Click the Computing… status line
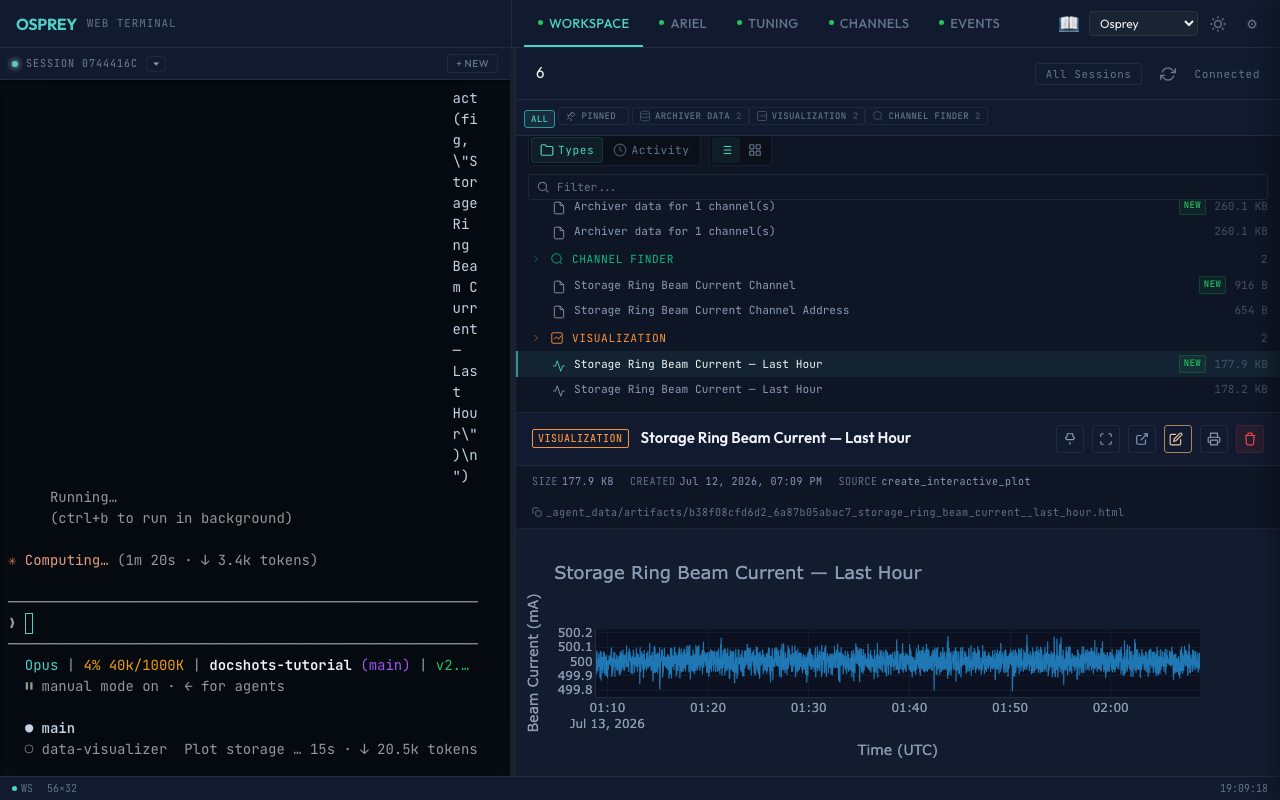1280x800 pixels. click(163, 560)
